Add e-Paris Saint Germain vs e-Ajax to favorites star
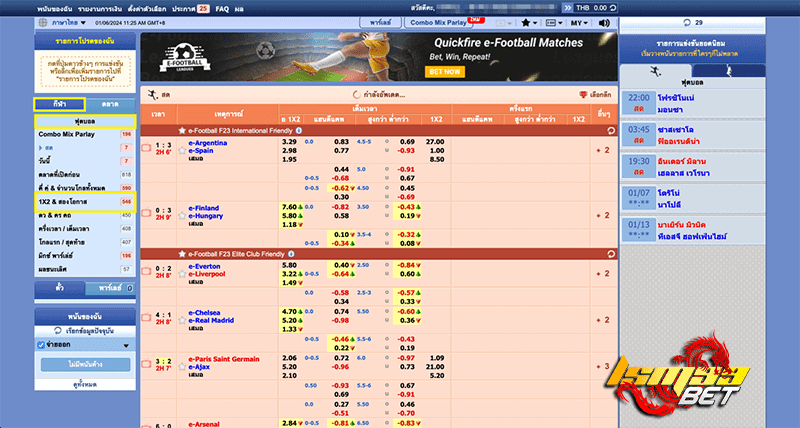800x428 pixels. coord(182,367)
